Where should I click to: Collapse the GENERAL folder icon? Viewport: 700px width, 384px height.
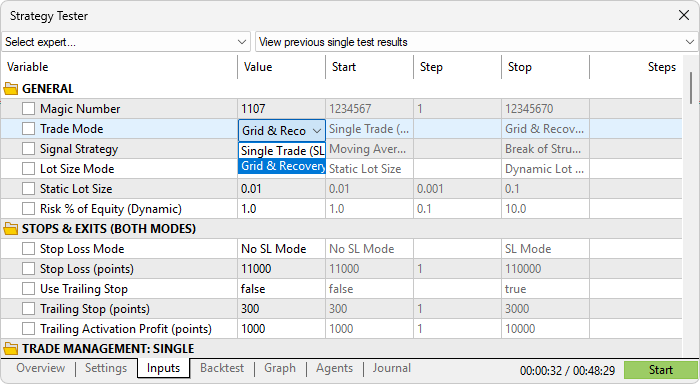pos(11,89)
